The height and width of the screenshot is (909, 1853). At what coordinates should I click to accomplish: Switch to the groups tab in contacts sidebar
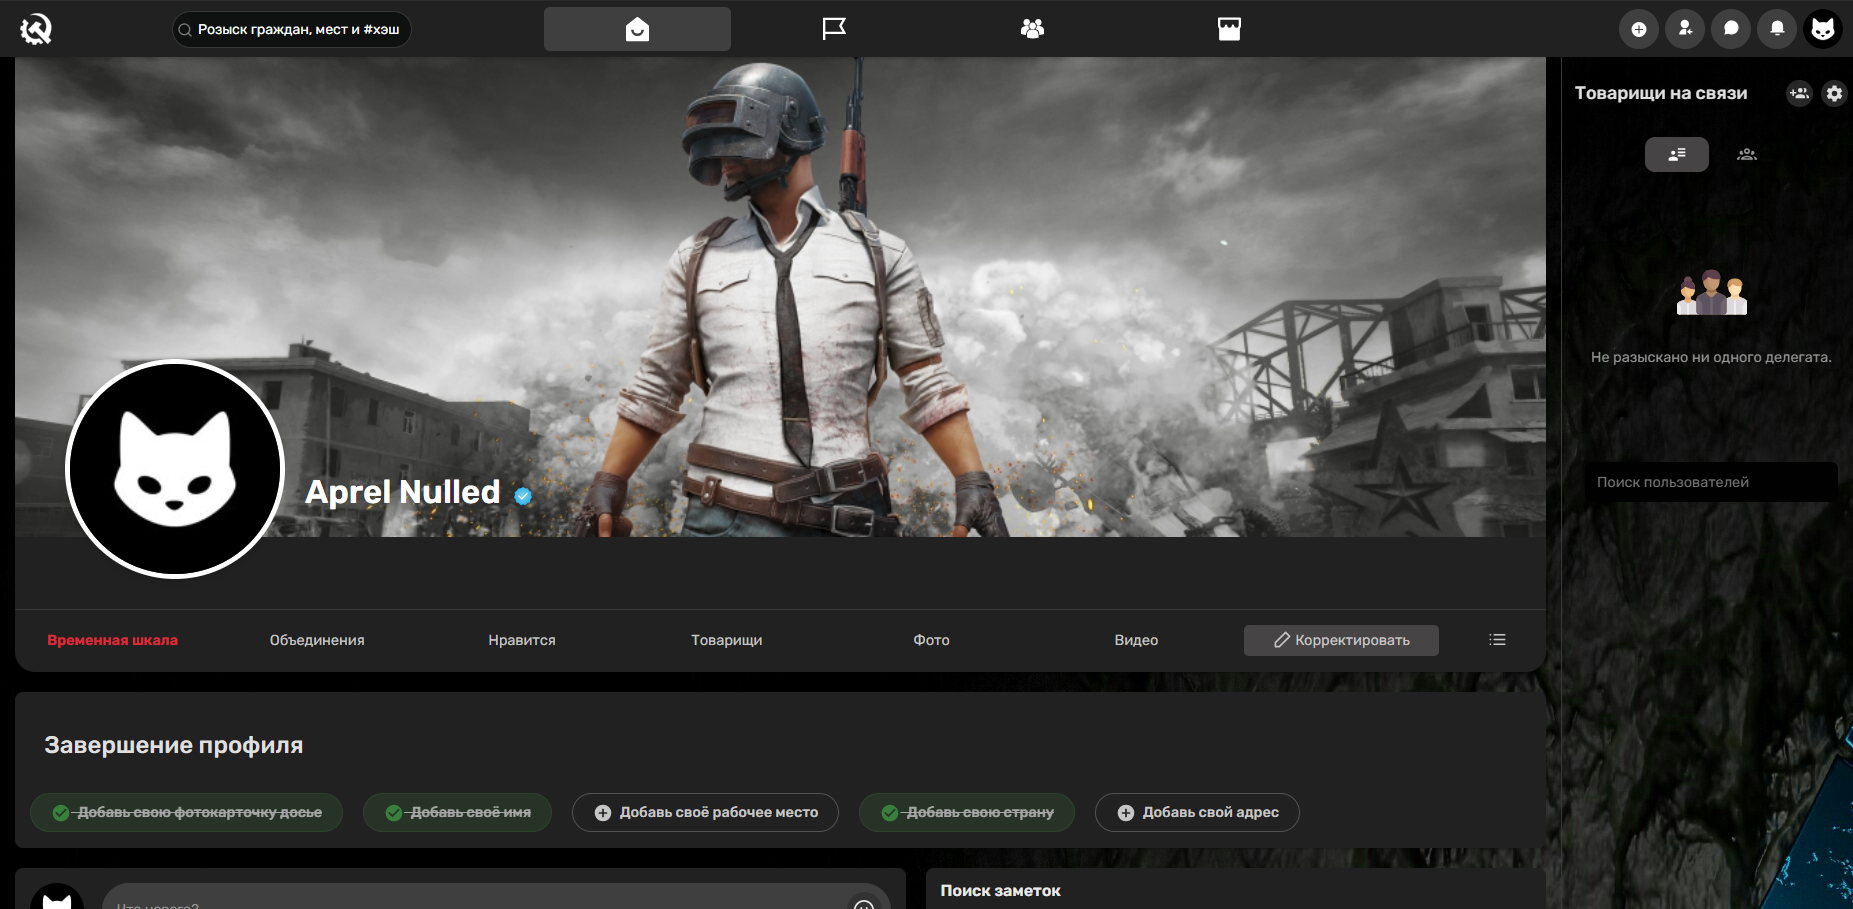[1747, 154]
